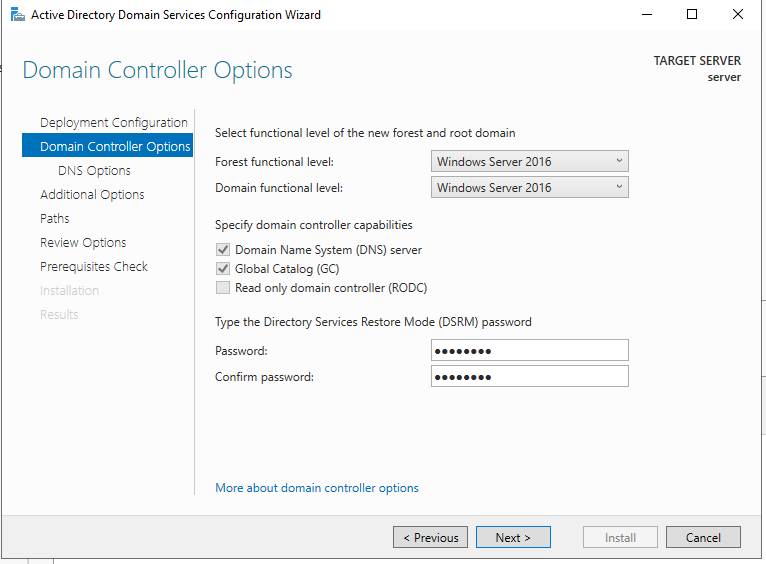The height and width of the screenshot is (564, 766).
Task: Select DNS Options in the sidebar
Action: 94,170
